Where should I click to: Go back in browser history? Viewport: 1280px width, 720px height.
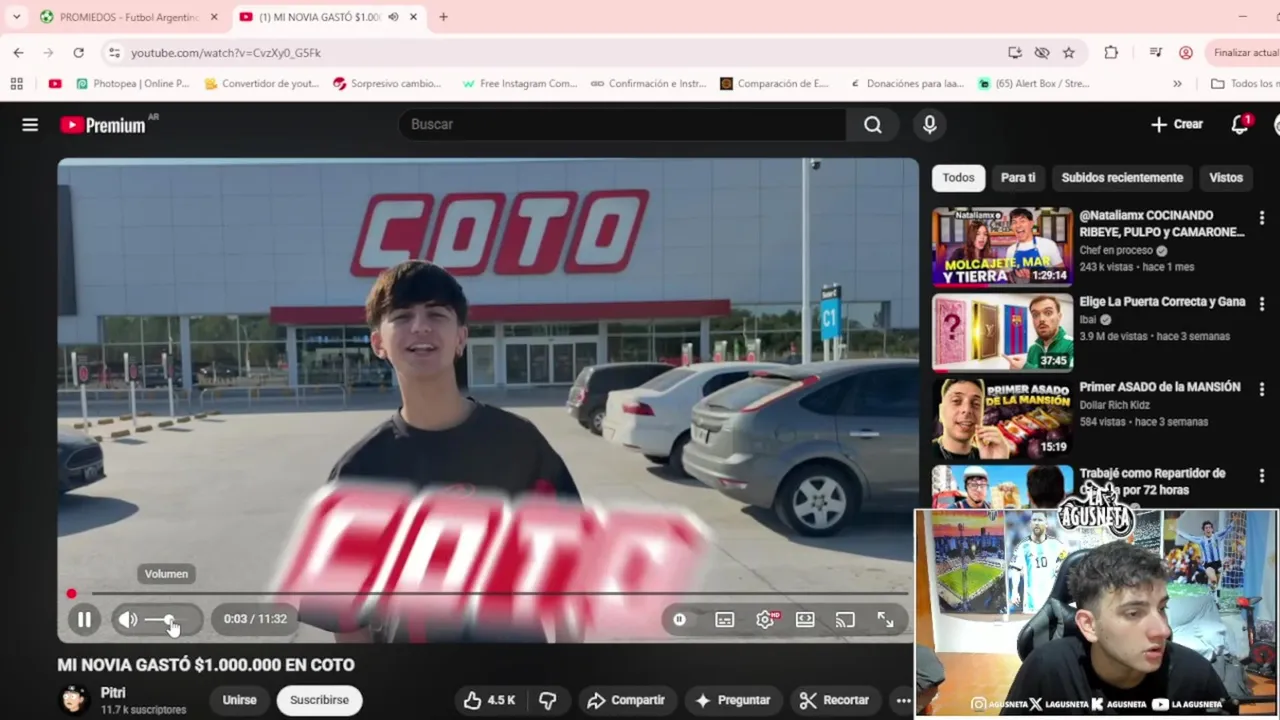pyautogui.click(x=18, y=53)
